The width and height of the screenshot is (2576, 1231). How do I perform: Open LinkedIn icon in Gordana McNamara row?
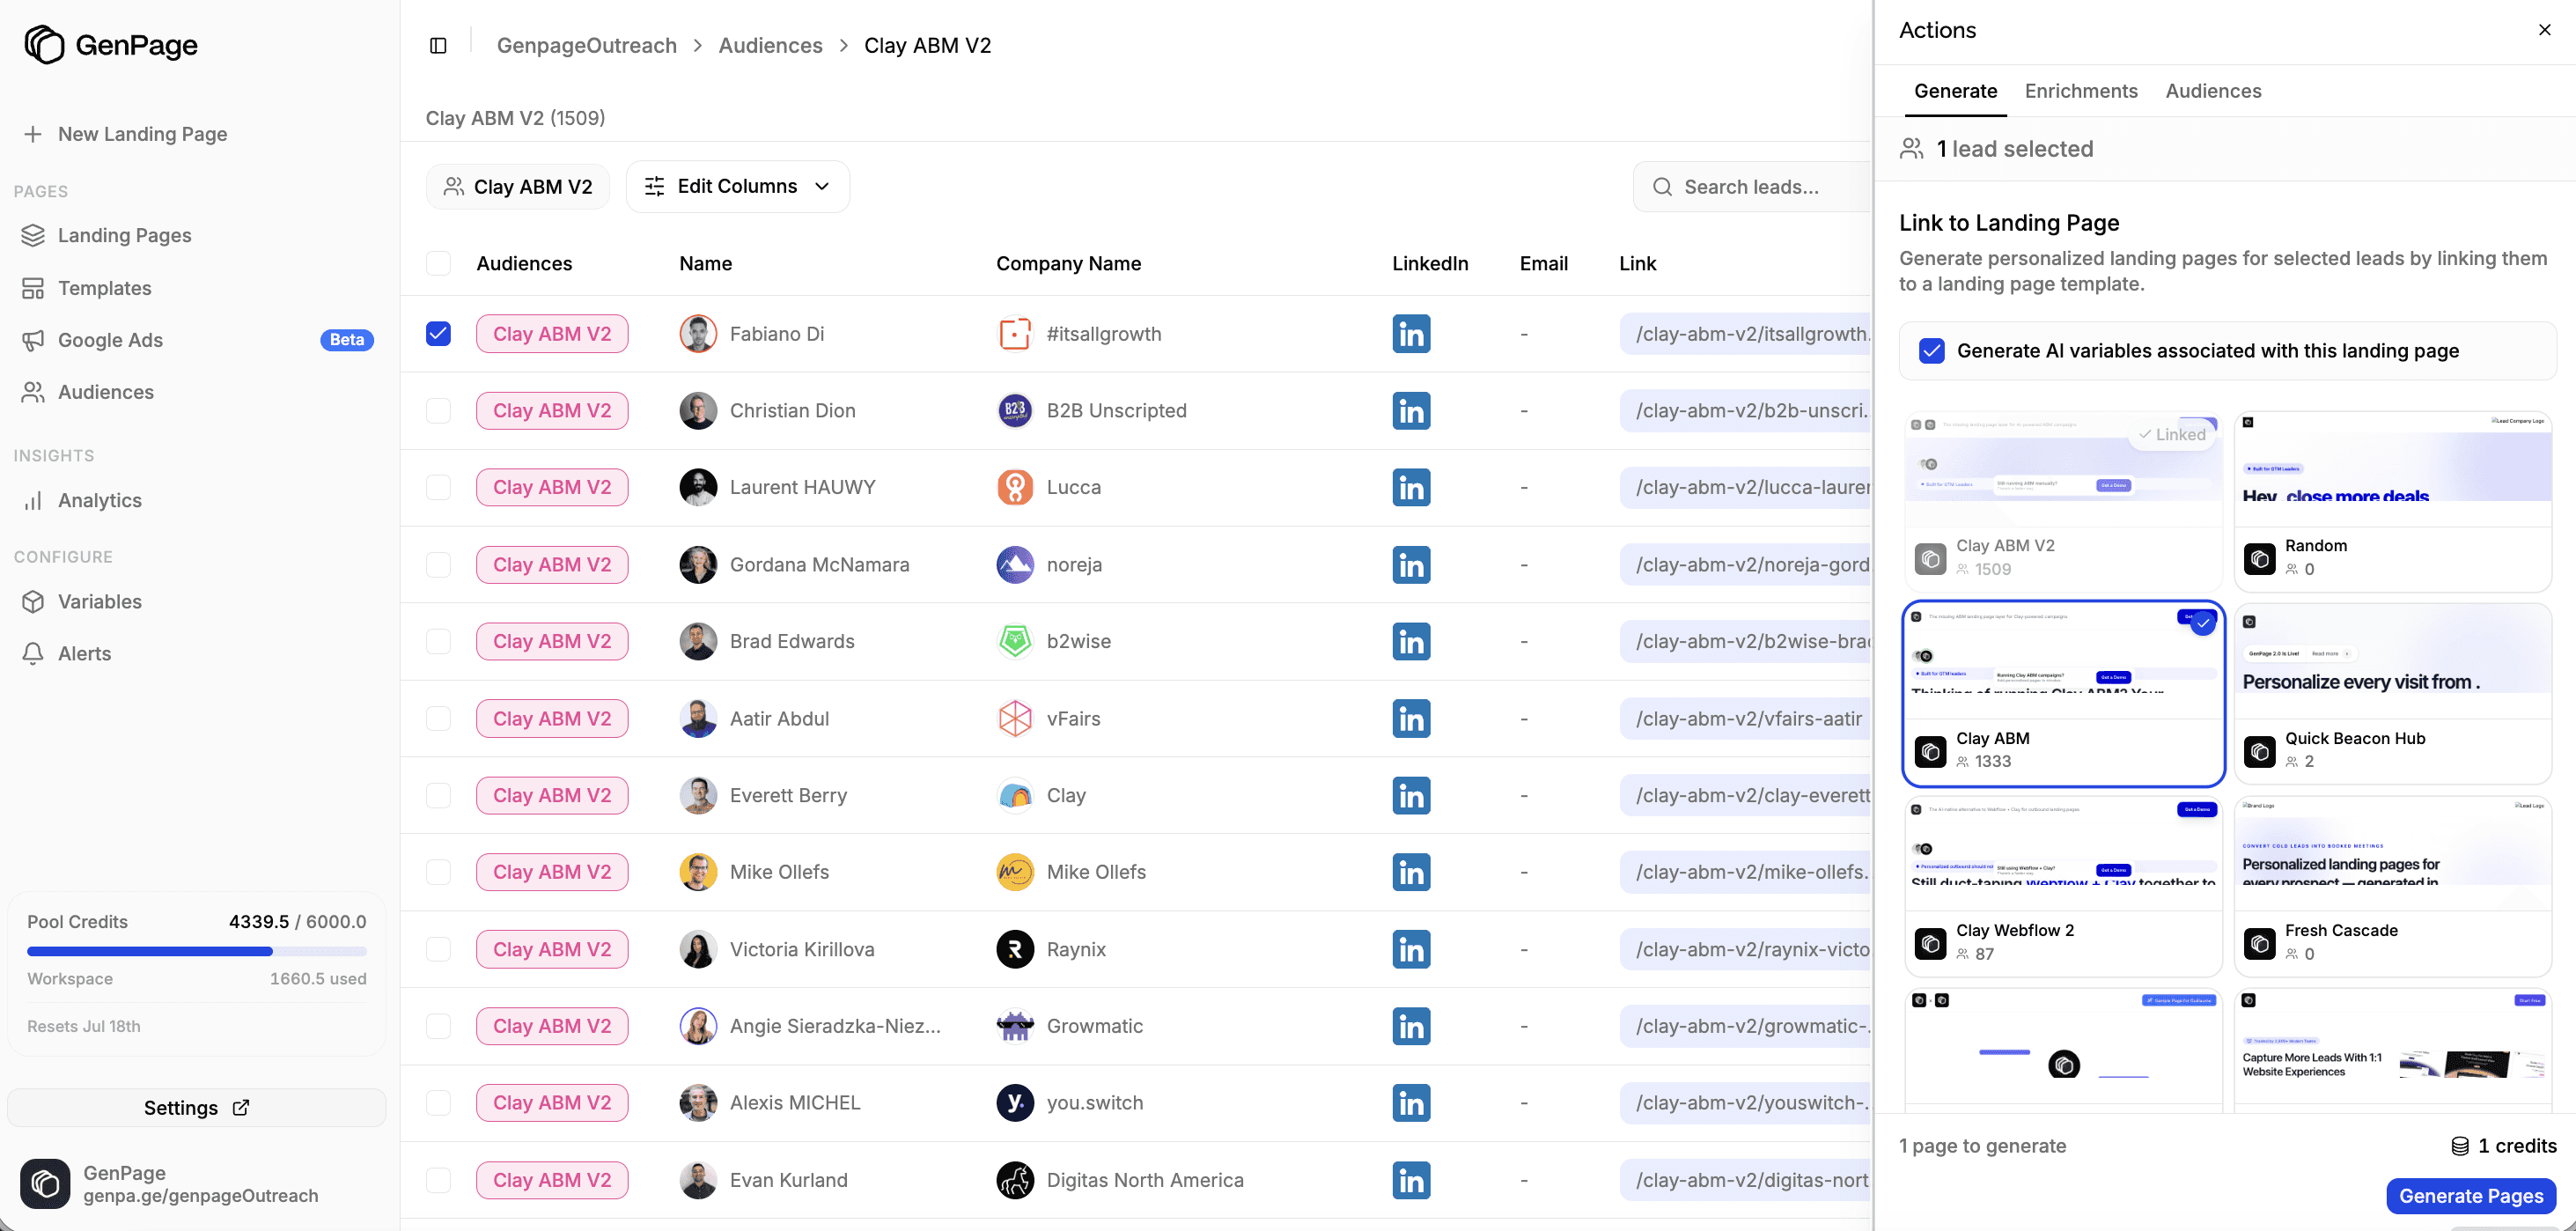pos(1411,565)
